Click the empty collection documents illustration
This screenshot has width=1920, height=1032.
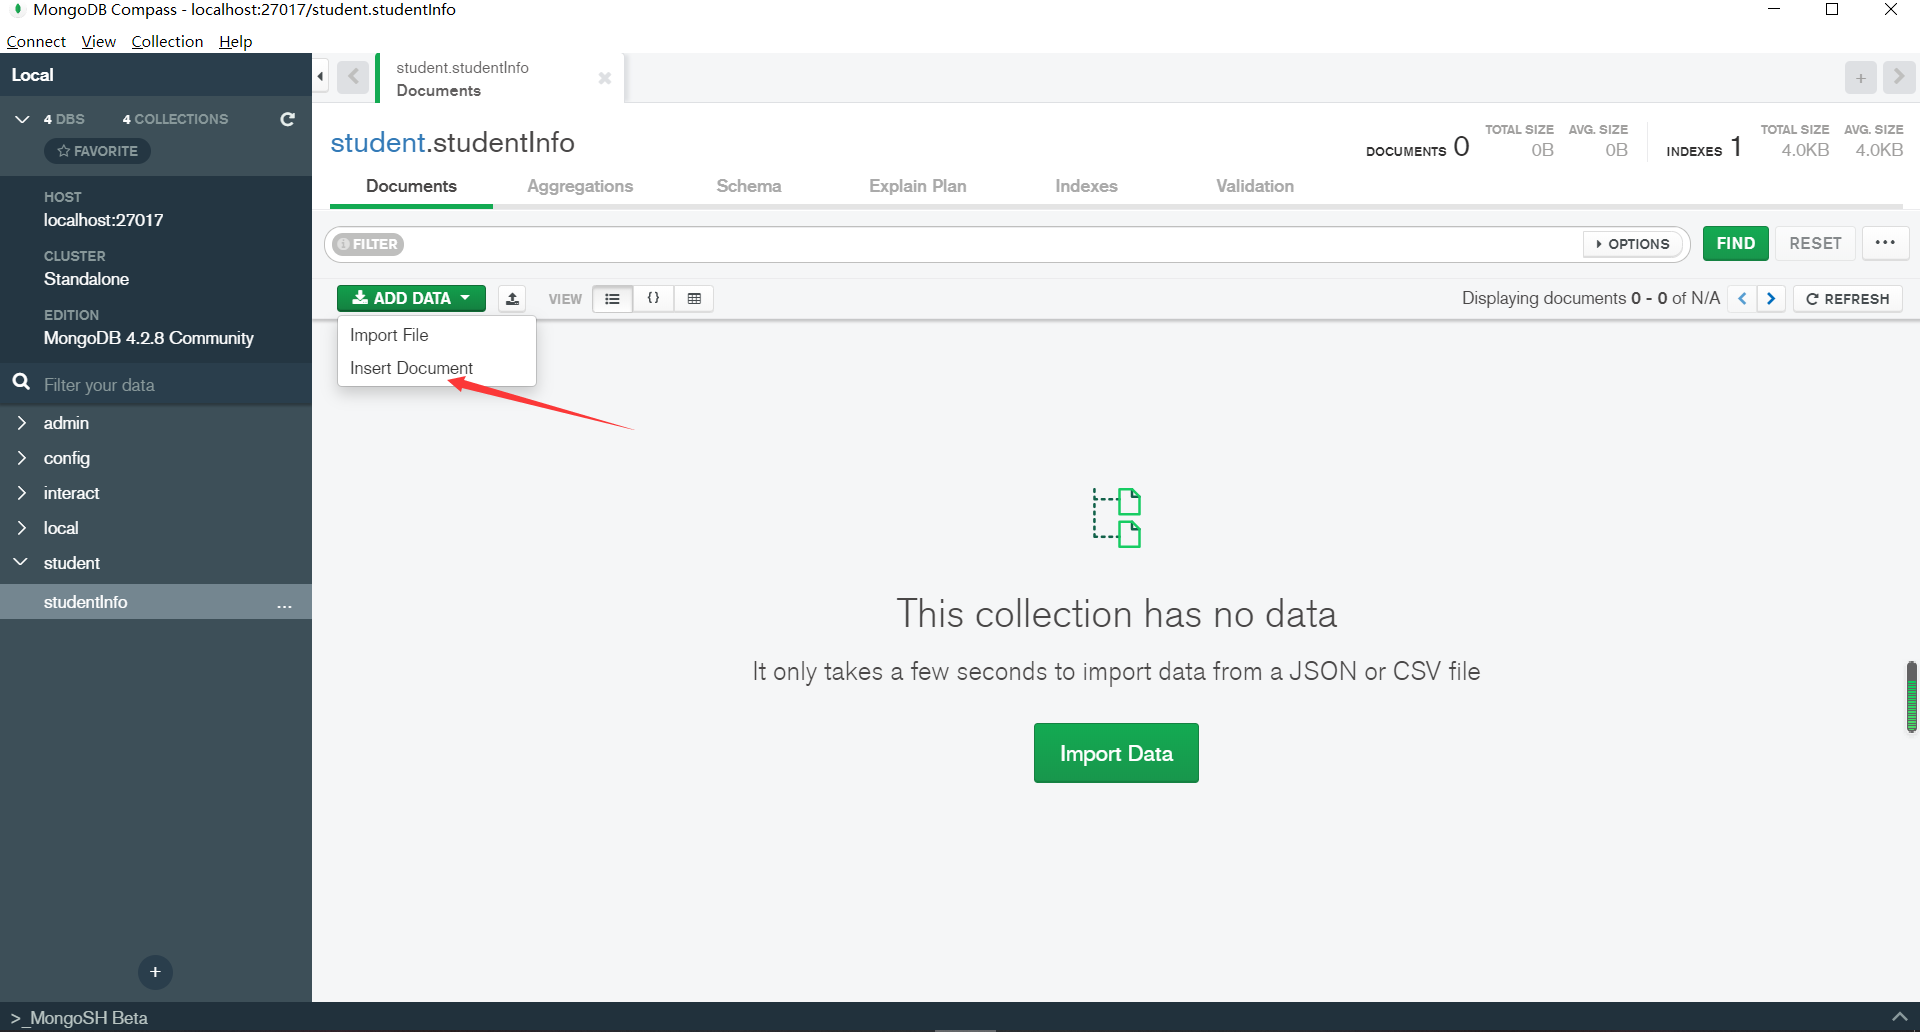click(x=1117, y=518)
